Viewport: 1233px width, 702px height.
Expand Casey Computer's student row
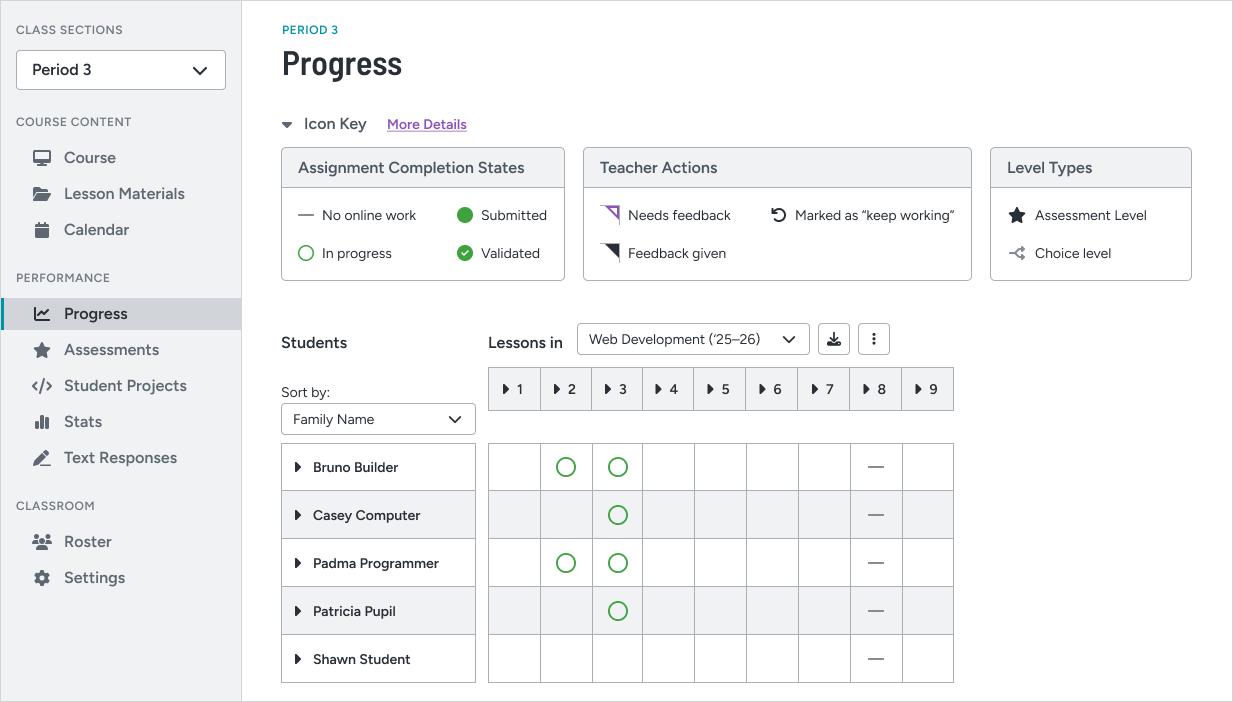(x=298, y=515)
